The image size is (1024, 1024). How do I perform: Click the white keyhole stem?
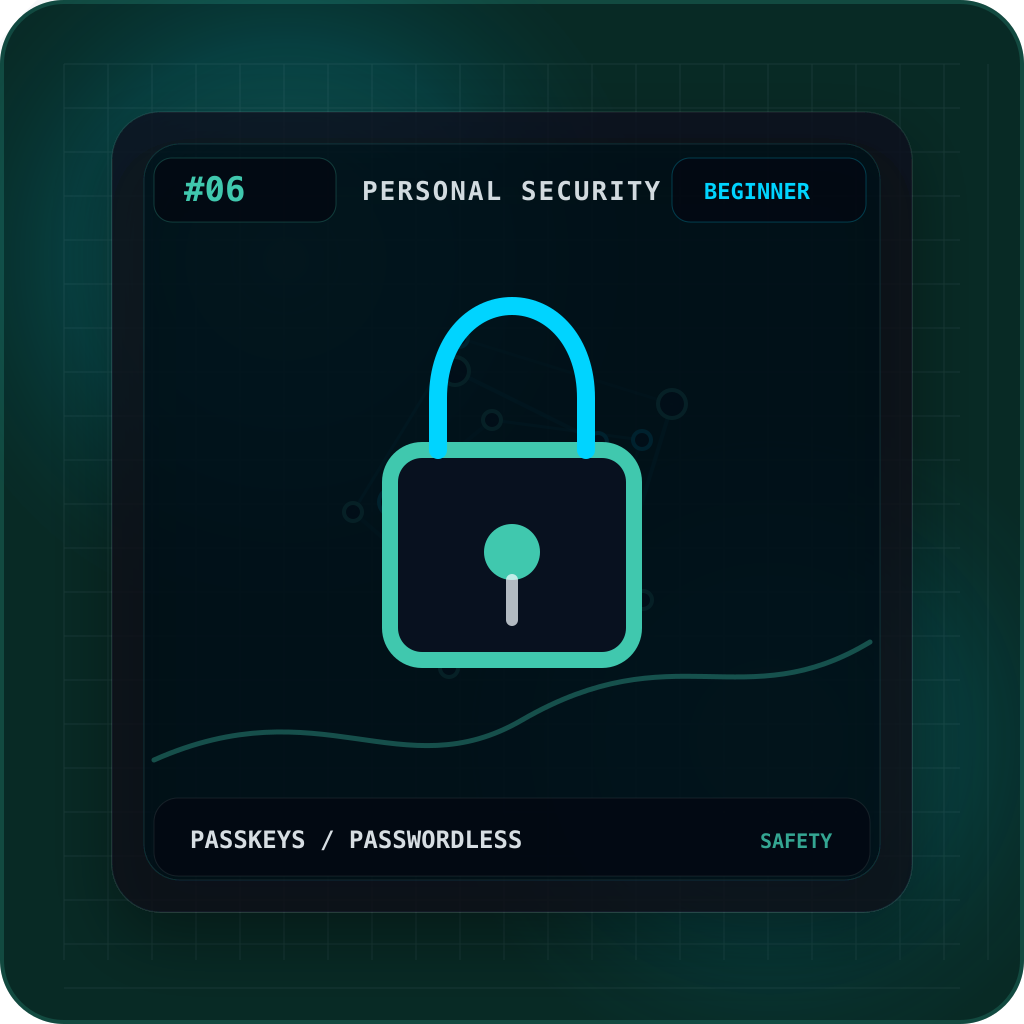512,601
